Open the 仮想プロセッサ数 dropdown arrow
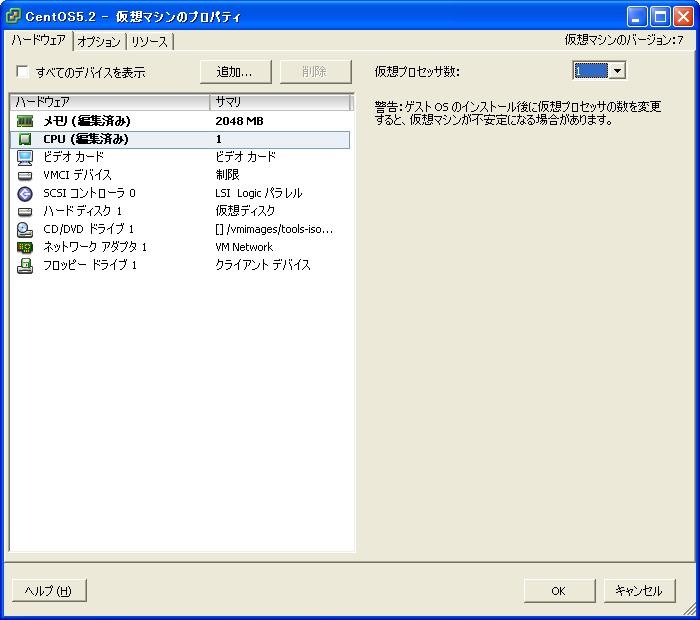700x620 pixels. (x=617, y=71)
